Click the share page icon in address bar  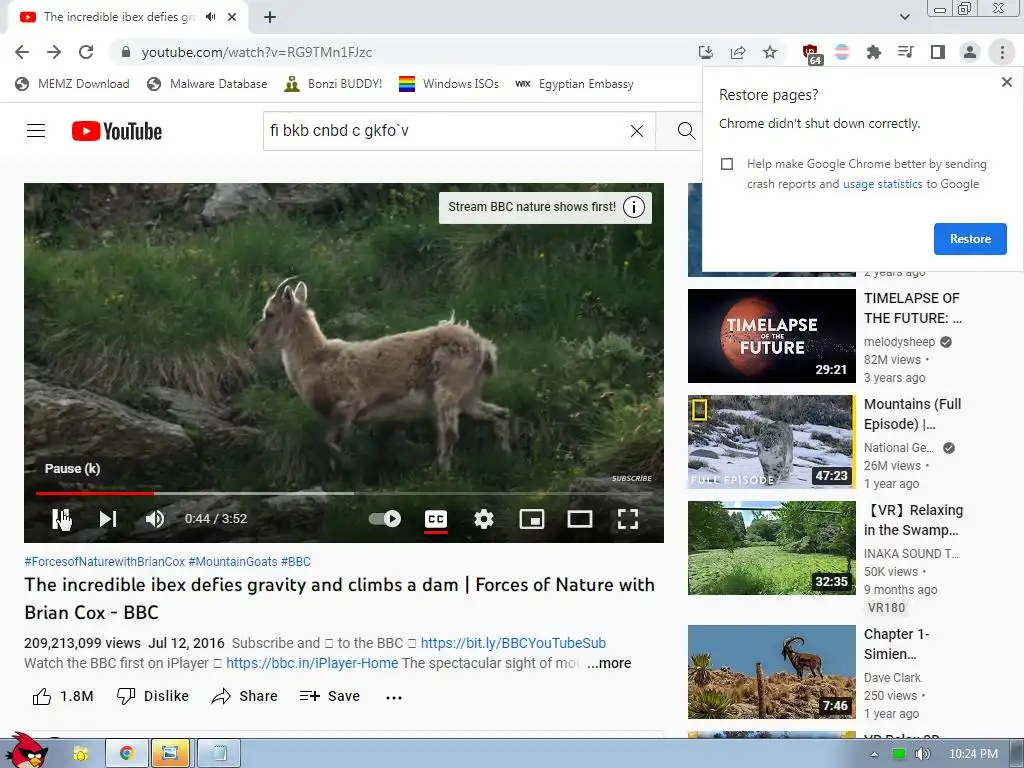[738, 52]
